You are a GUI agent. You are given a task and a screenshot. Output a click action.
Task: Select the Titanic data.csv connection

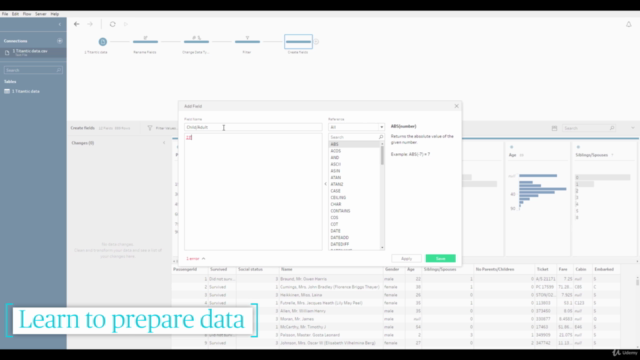tap(33, 52)
